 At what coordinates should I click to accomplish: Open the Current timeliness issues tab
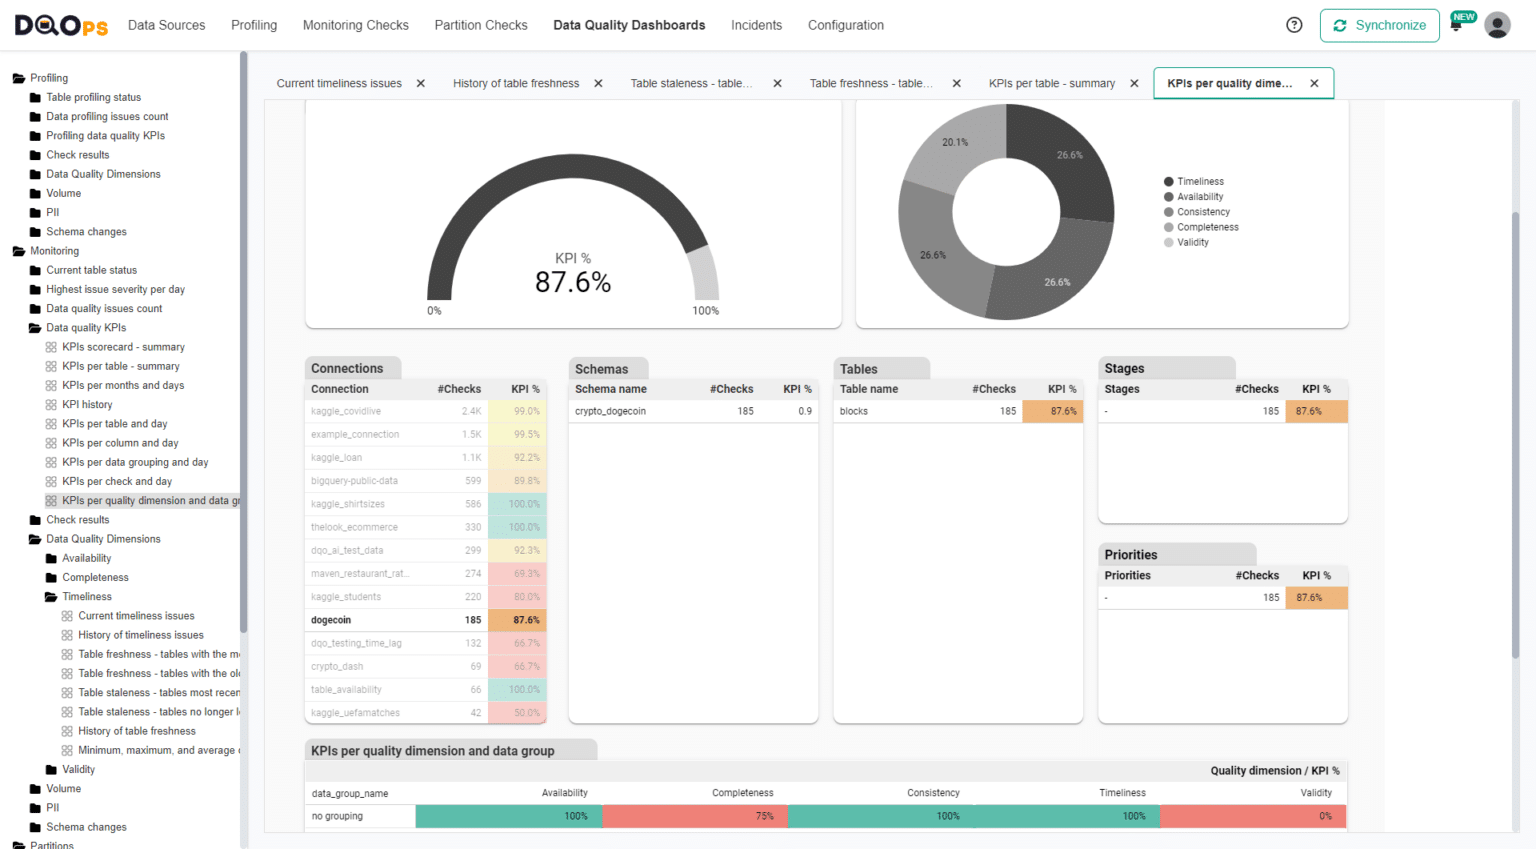(x=339, y=83)
